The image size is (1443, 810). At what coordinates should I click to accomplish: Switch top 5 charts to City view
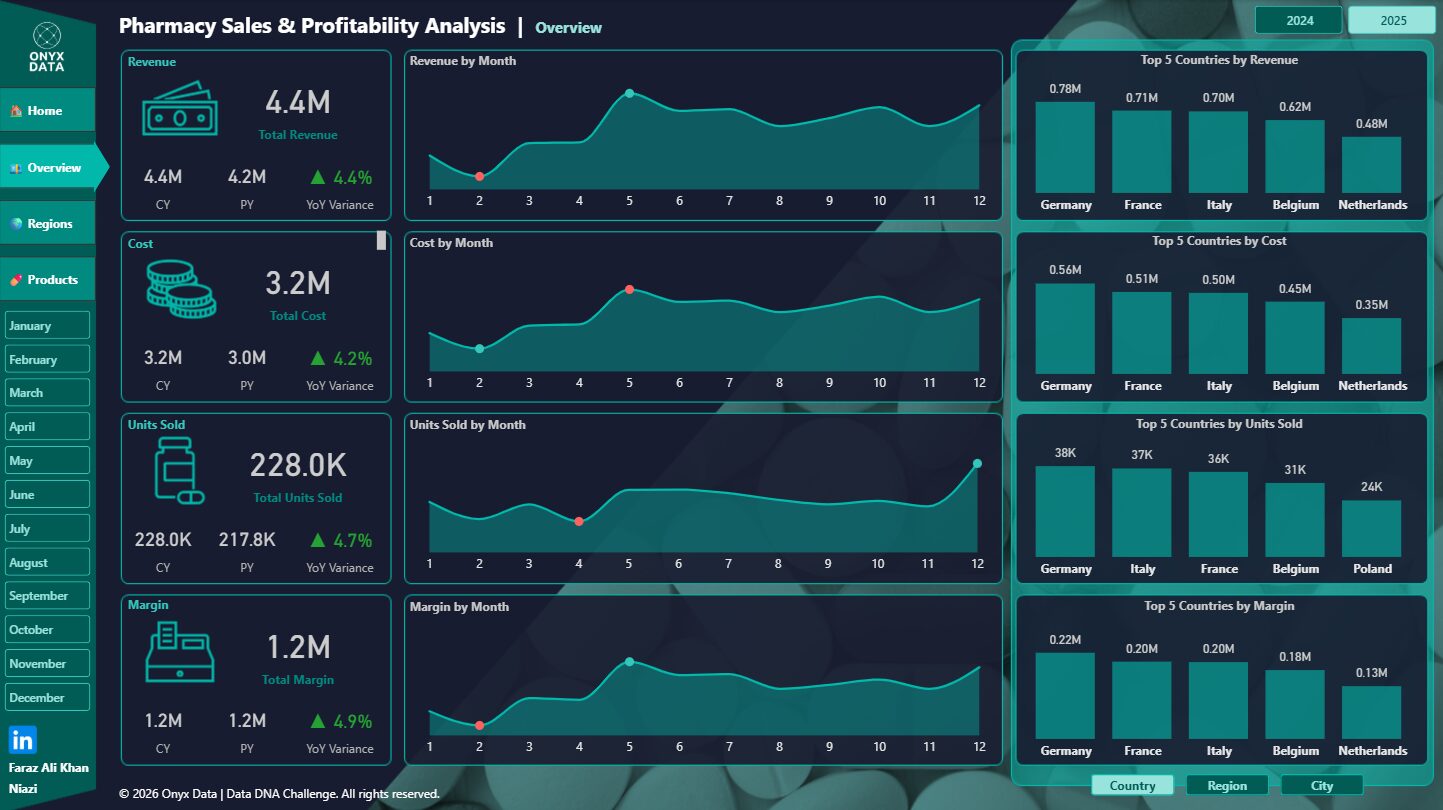pos(1321,786)
